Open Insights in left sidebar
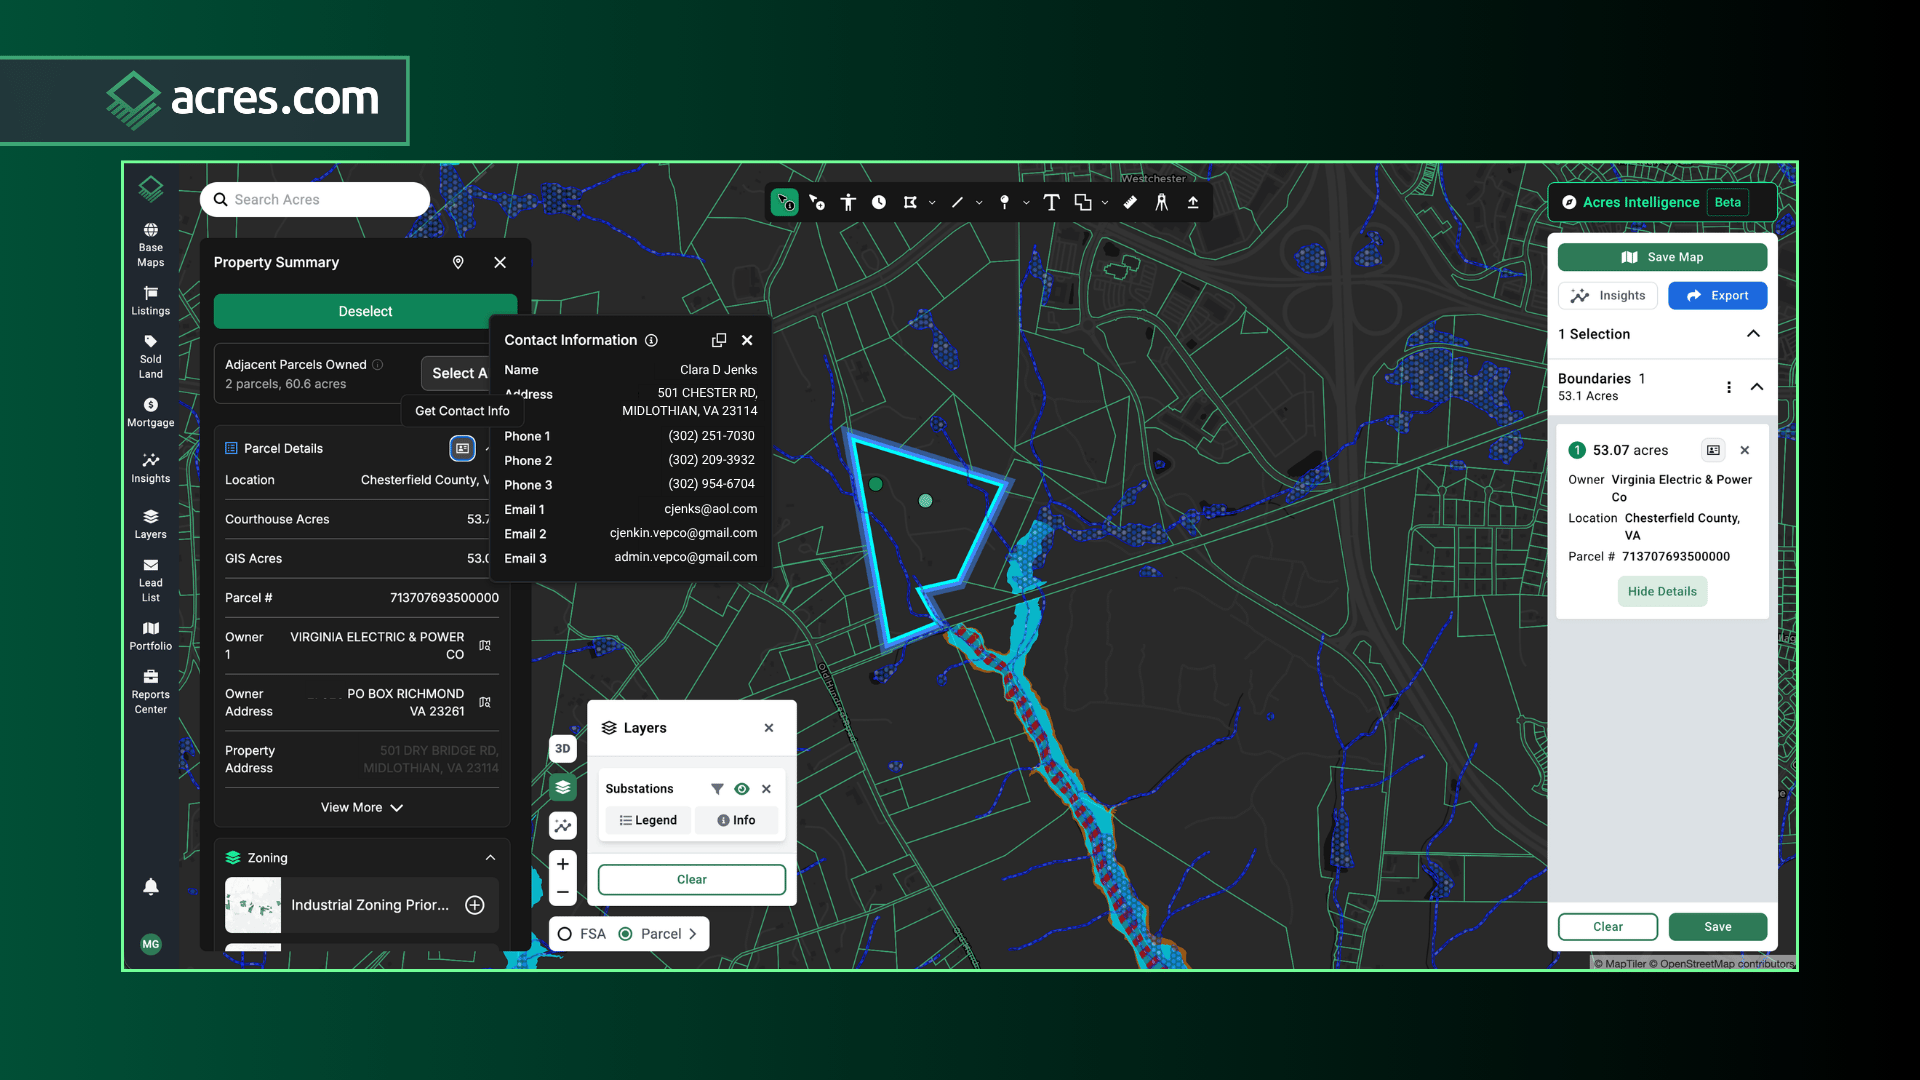Screen dimensions: 1920x1080 [151, 469]
